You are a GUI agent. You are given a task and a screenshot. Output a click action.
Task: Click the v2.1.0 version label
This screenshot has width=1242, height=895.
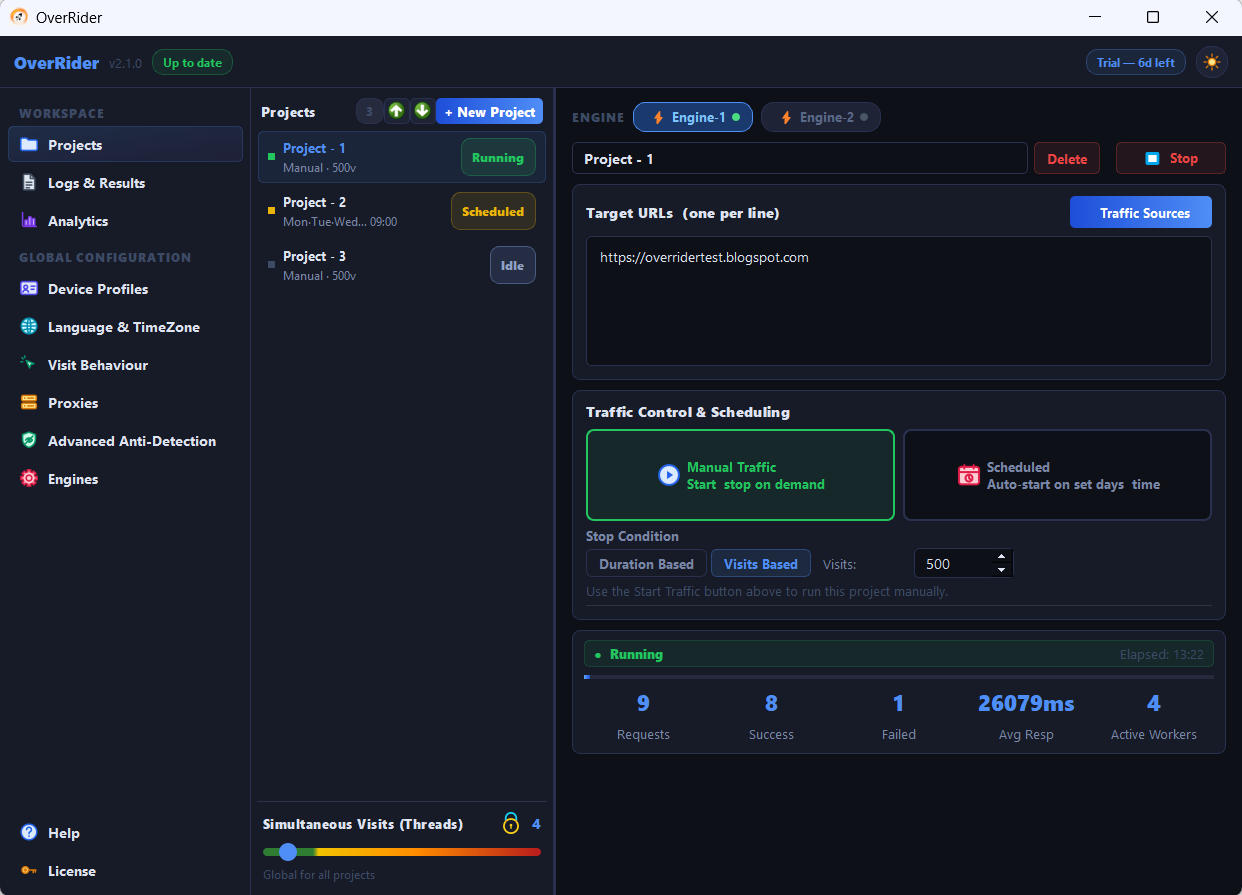click(x=126, y=63)
